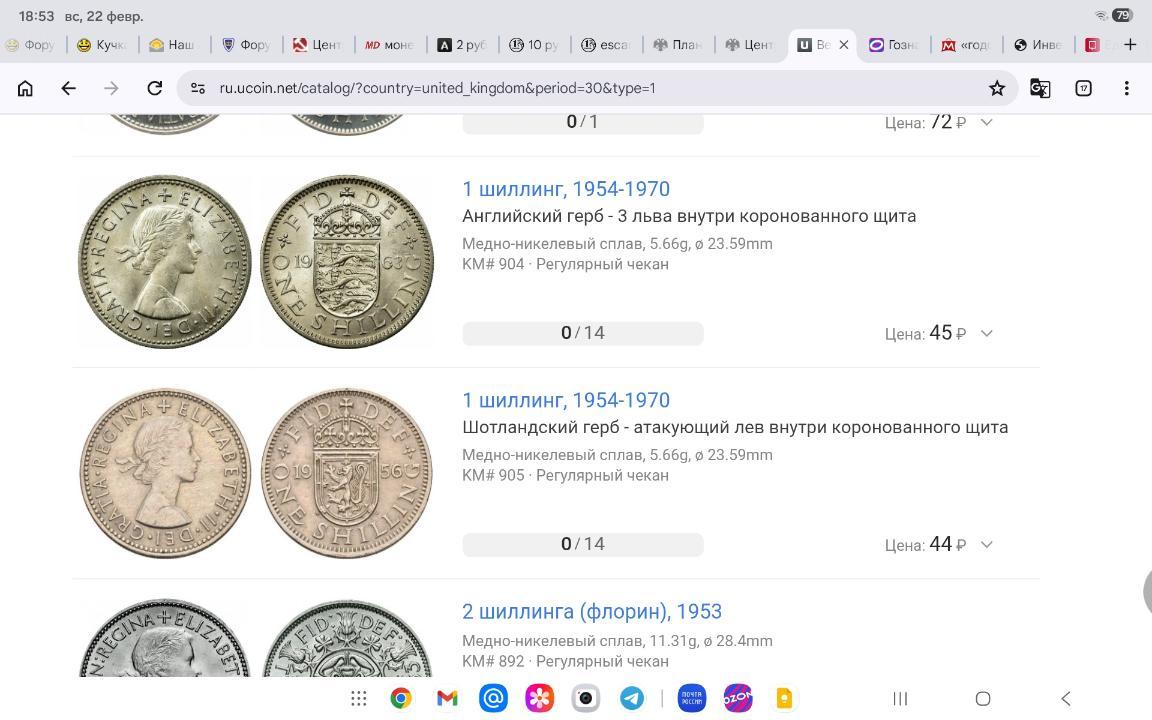The image size is (1152, 720).
Task: Open Gmail from the taskbar
Action: (447, 698)
